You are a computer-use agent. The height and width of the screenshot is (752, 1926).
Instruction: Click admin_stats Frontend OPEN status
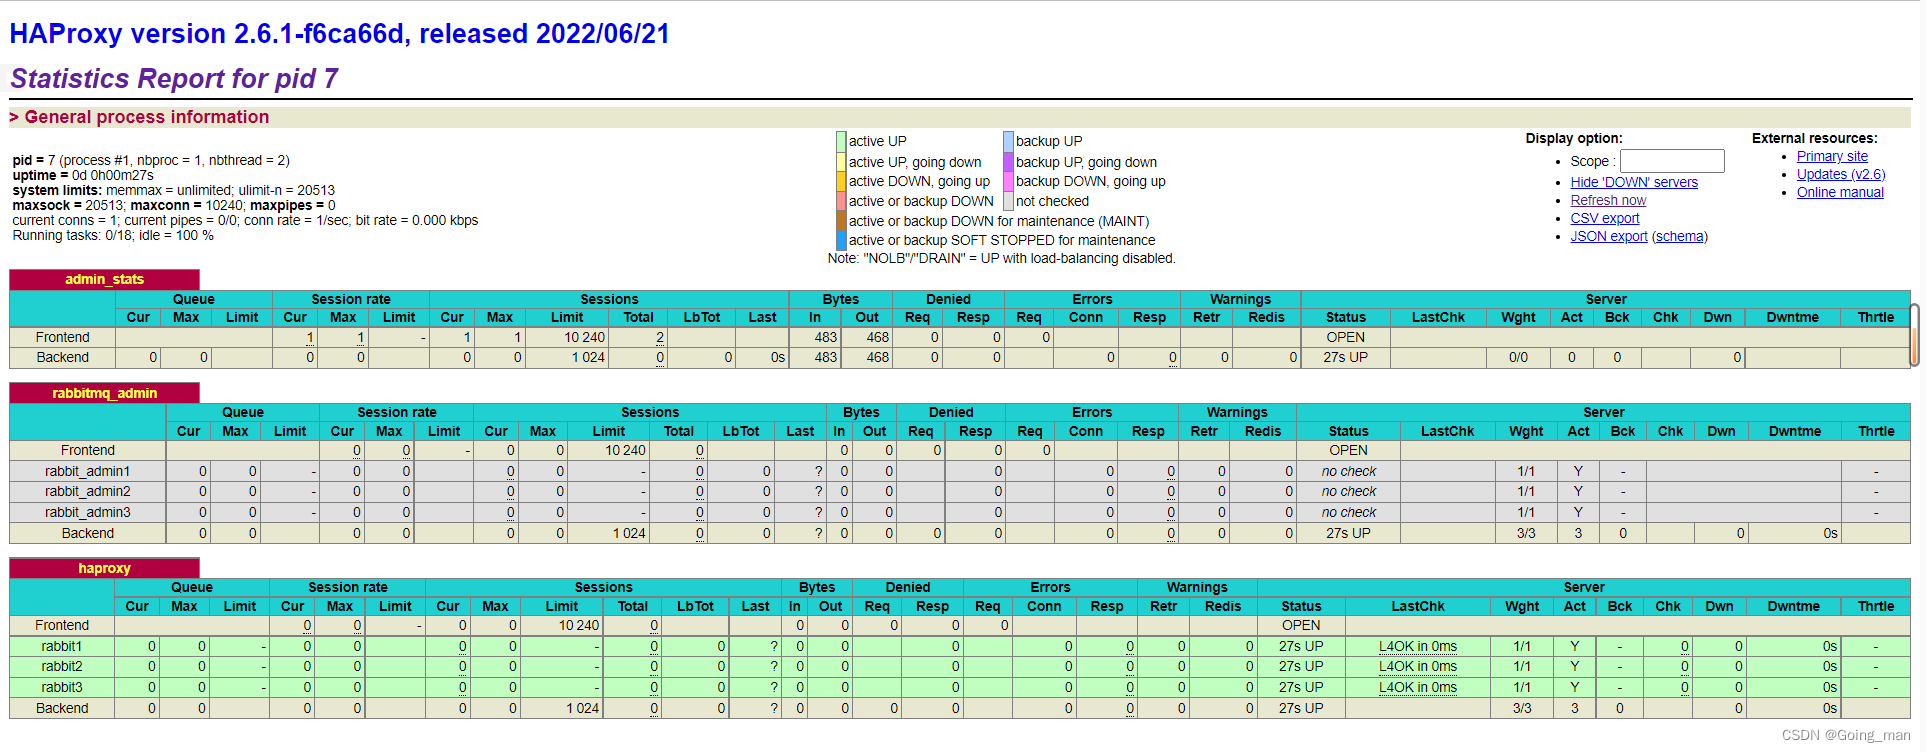(x=1345, y=337)
